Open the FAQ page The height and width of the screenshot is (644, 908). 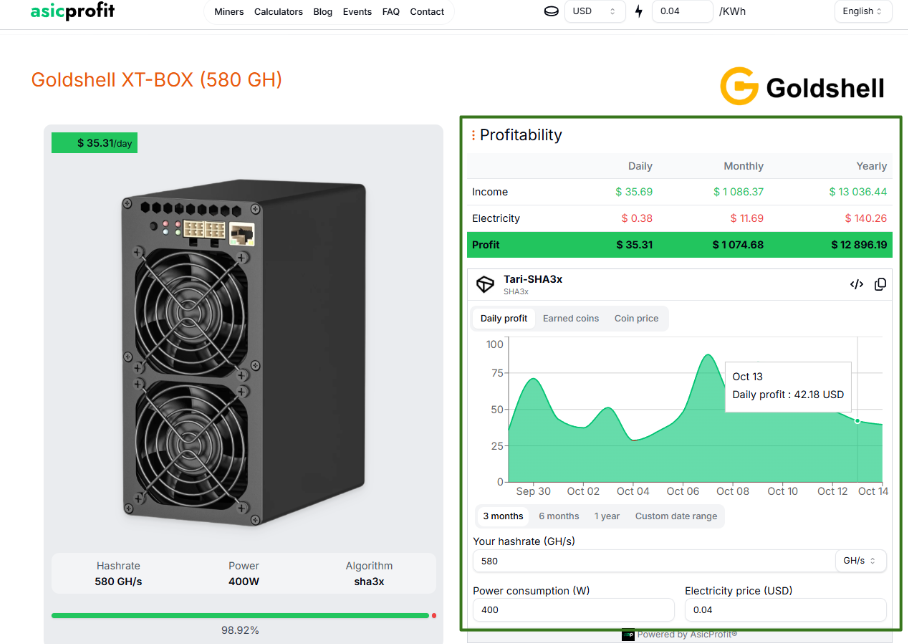click(x=391, y=12)
